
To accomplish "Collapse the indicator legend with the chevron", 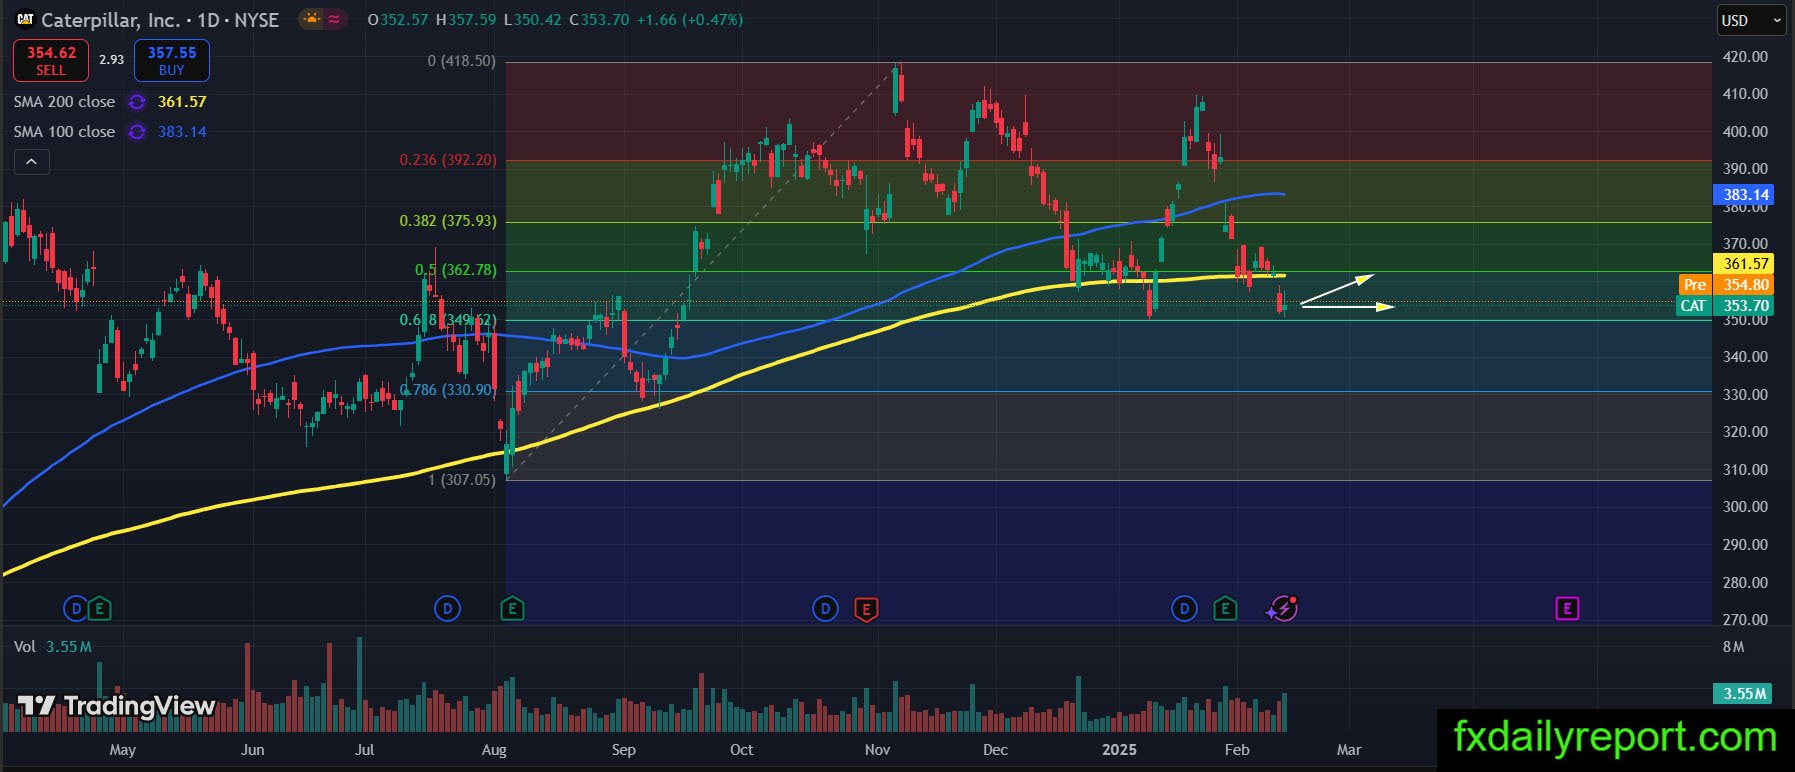I will 31,162.
